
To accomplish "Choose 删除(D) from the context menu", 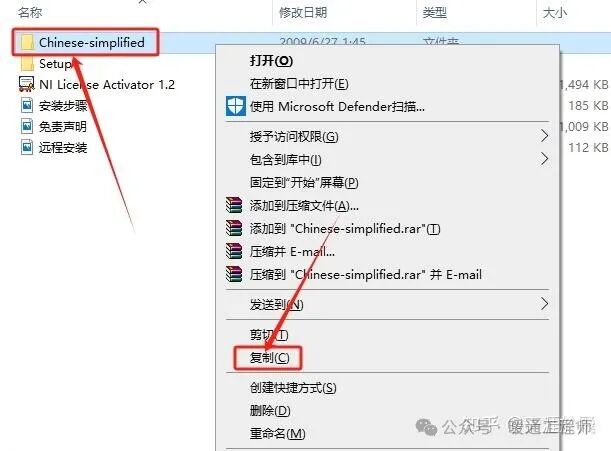I will coord(270,410).
